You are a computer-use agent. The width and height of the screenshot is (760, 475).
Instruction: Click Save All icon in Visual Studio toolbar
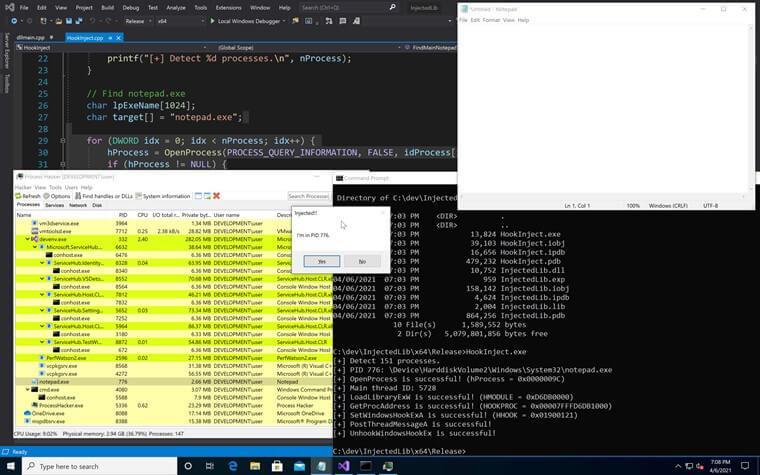pyautogui.click(x=79, y=21)
